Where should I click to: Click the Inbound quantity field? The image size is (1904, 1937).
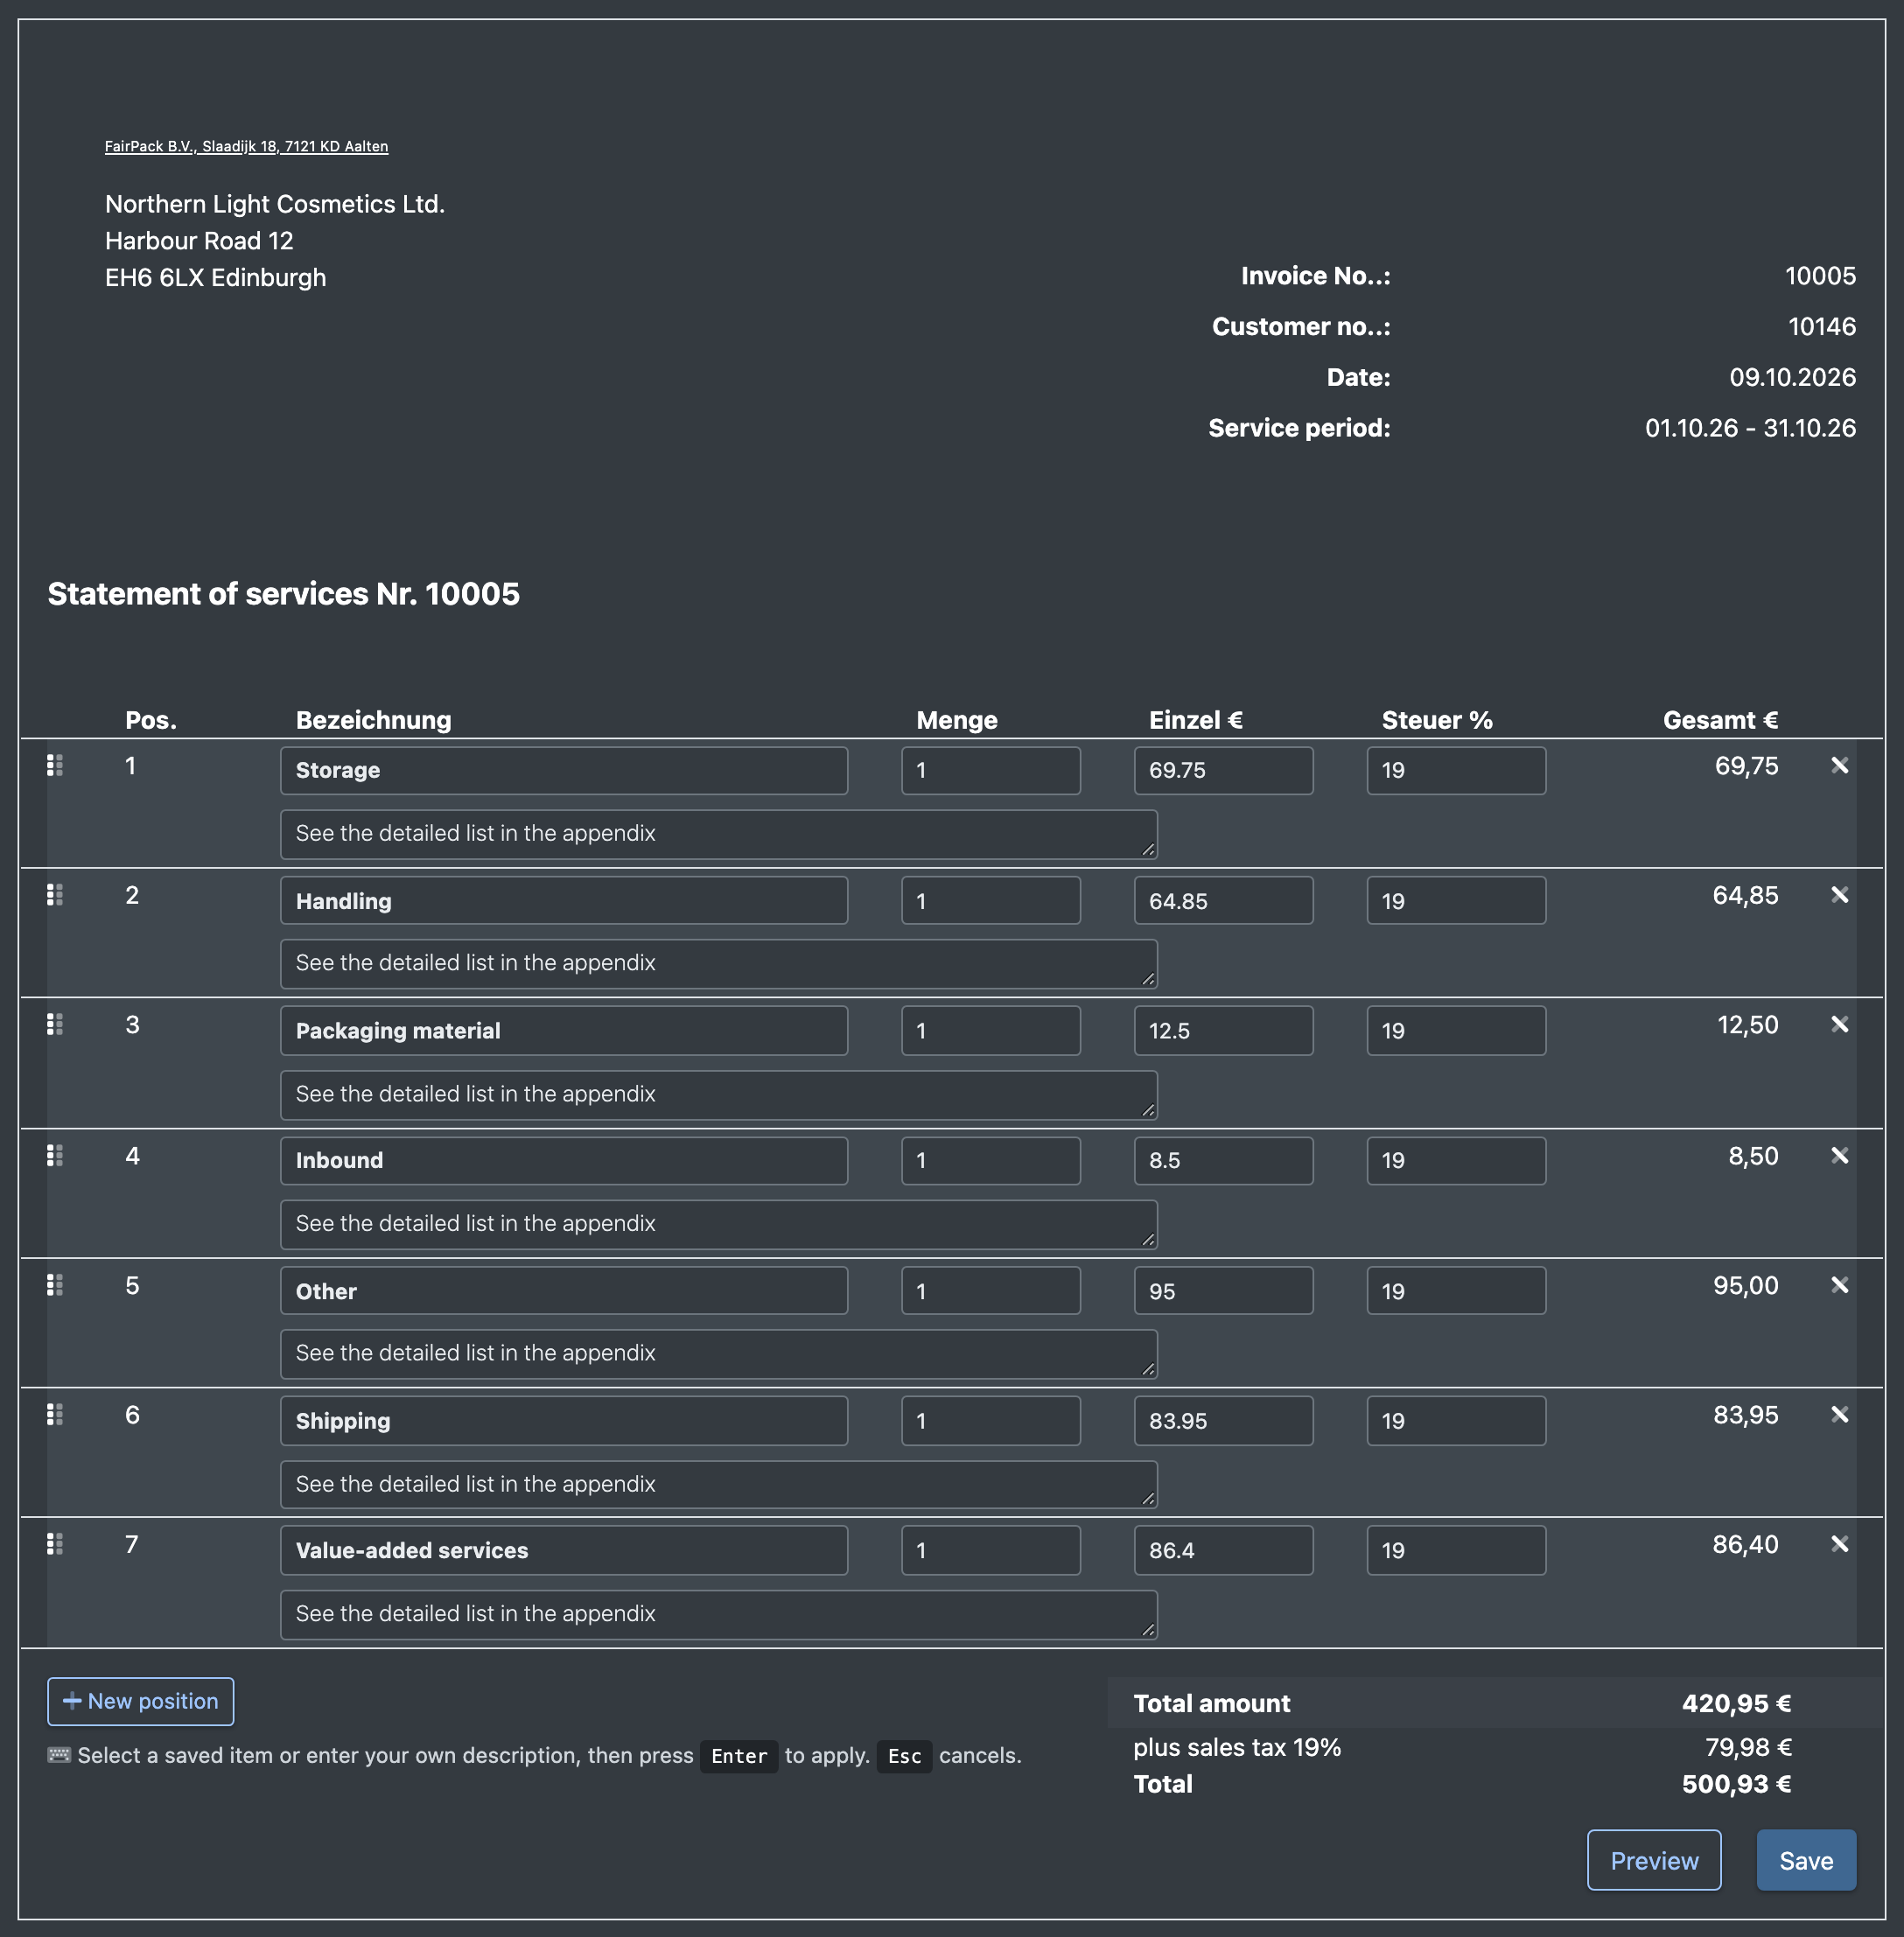(991, 1161)
